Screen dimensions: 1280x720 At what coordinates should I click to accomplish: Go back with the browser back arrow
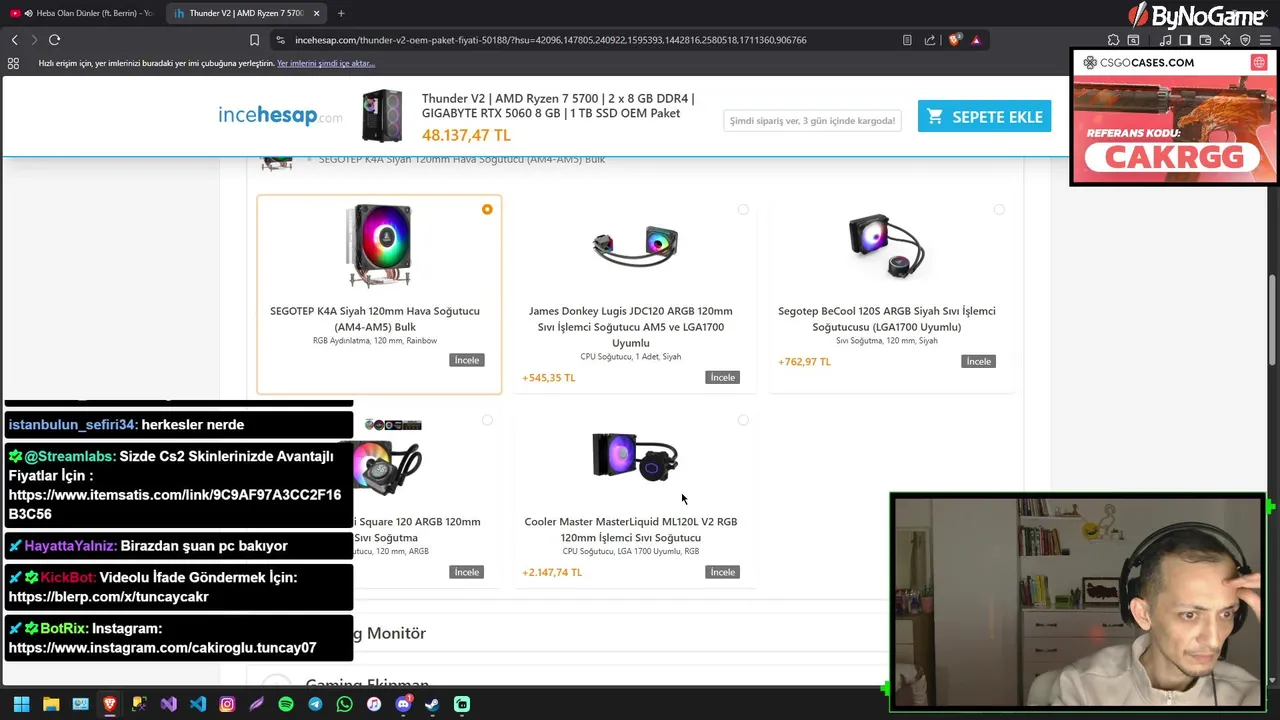tap(14, 40)
